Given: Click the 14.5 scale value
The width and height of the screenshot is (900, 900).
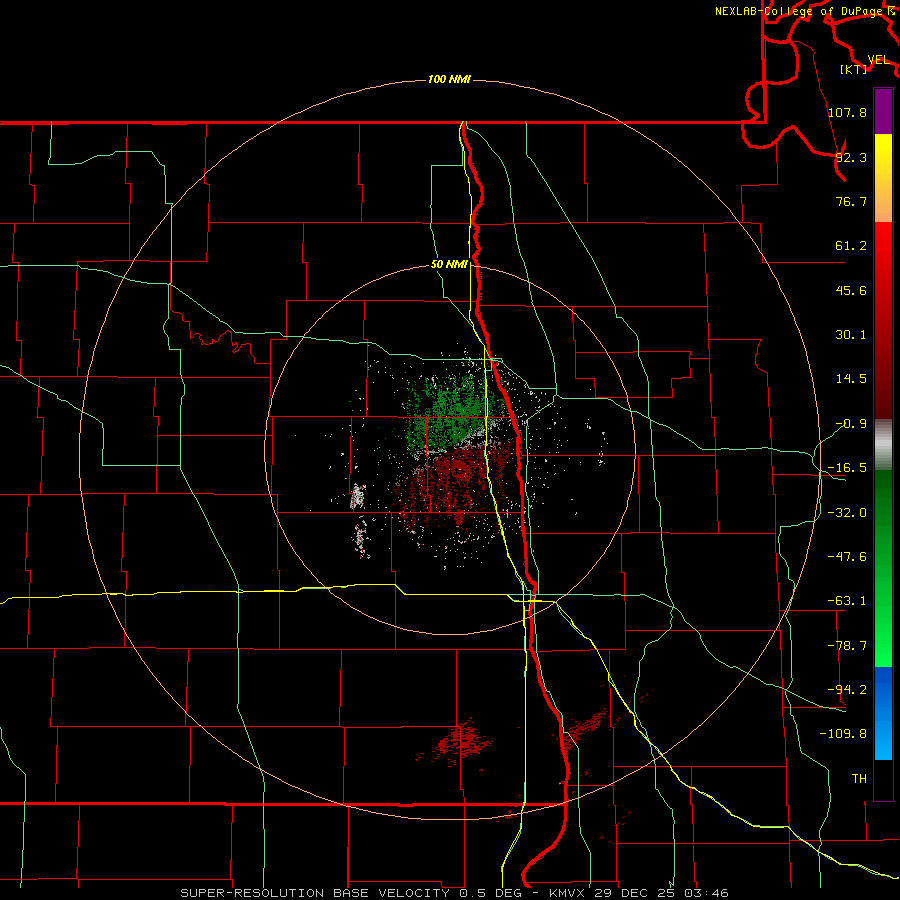Looking at the screenshot, I should (851, 379).
